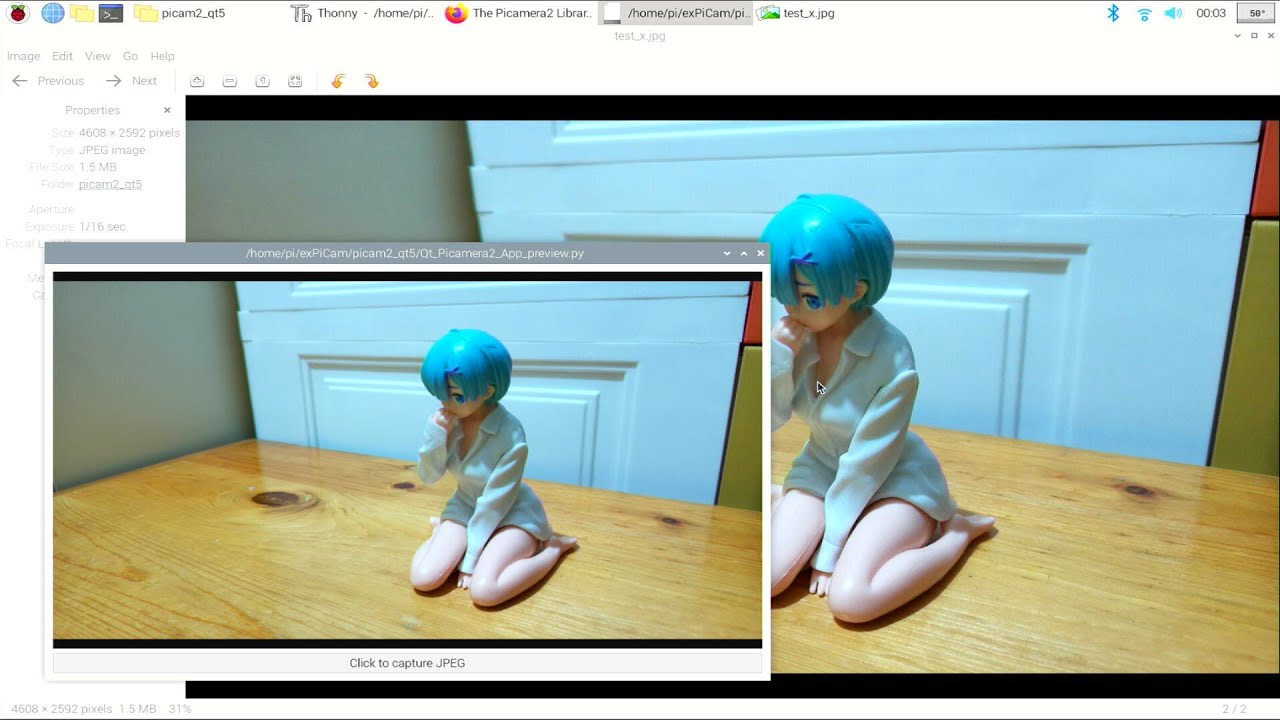Close the Properties side panel

pyautogui.click(x=167, y=110)
